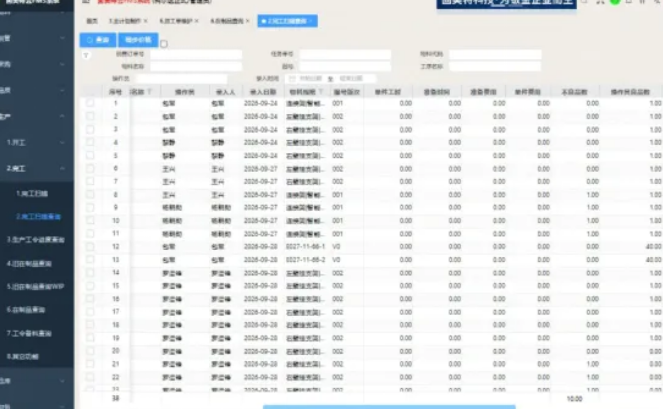The image size is (663, 409).
Task: Expand the 仓库 sidebar section
Action: (62, 381)
